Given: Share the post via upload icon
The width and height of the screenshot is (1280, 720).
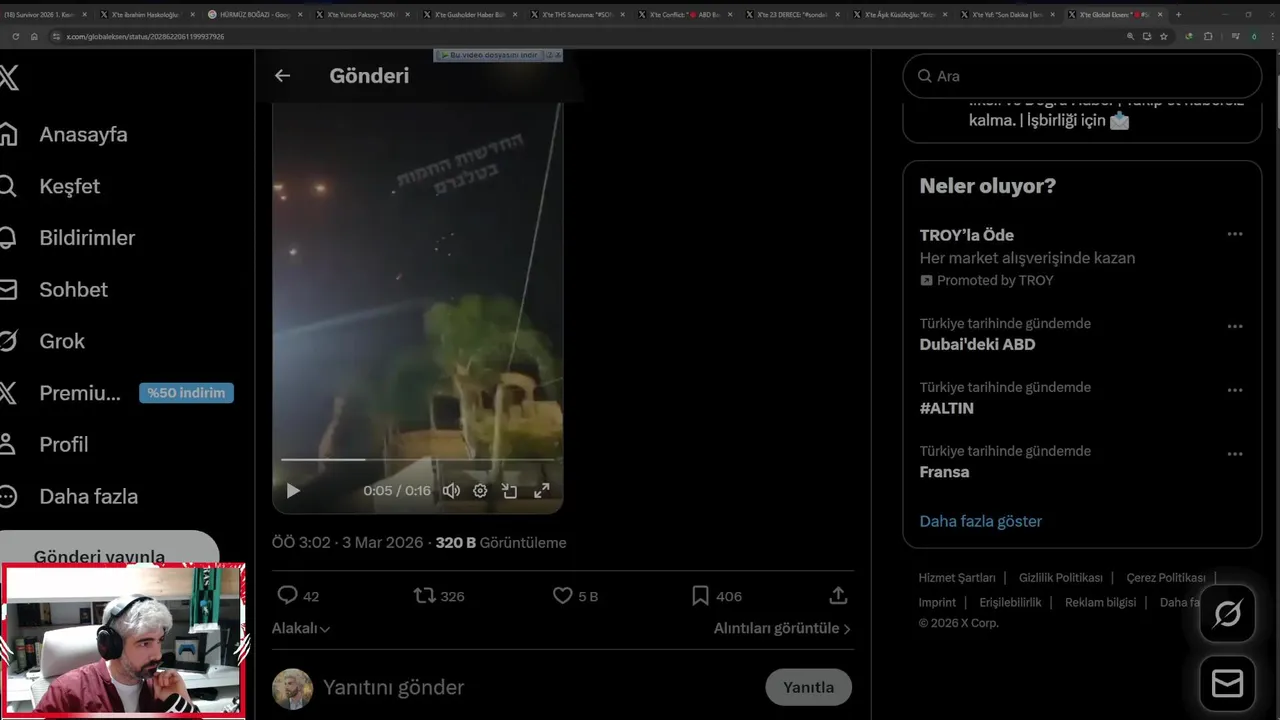Looking at the screenshot, I should coord(838,596).
